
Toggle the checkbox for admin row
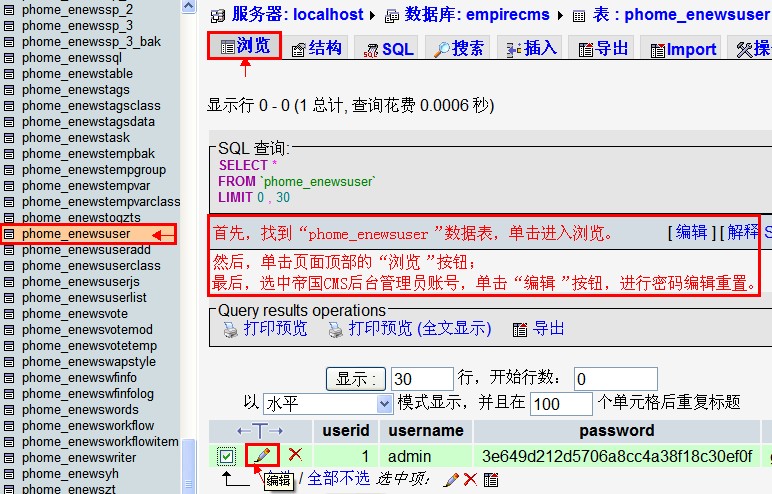click(x=226, y=456)
